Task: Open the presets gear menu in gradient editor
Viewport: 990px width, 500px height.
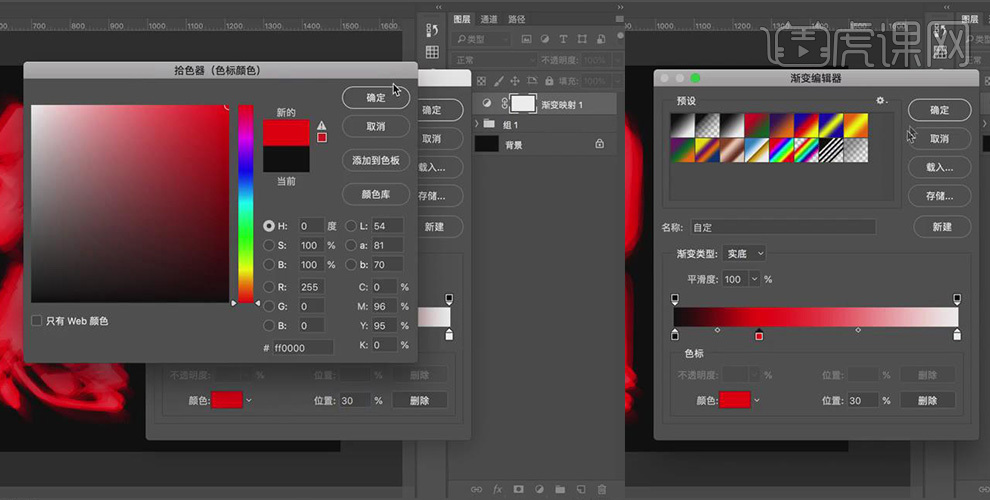Action: [881, 101]
